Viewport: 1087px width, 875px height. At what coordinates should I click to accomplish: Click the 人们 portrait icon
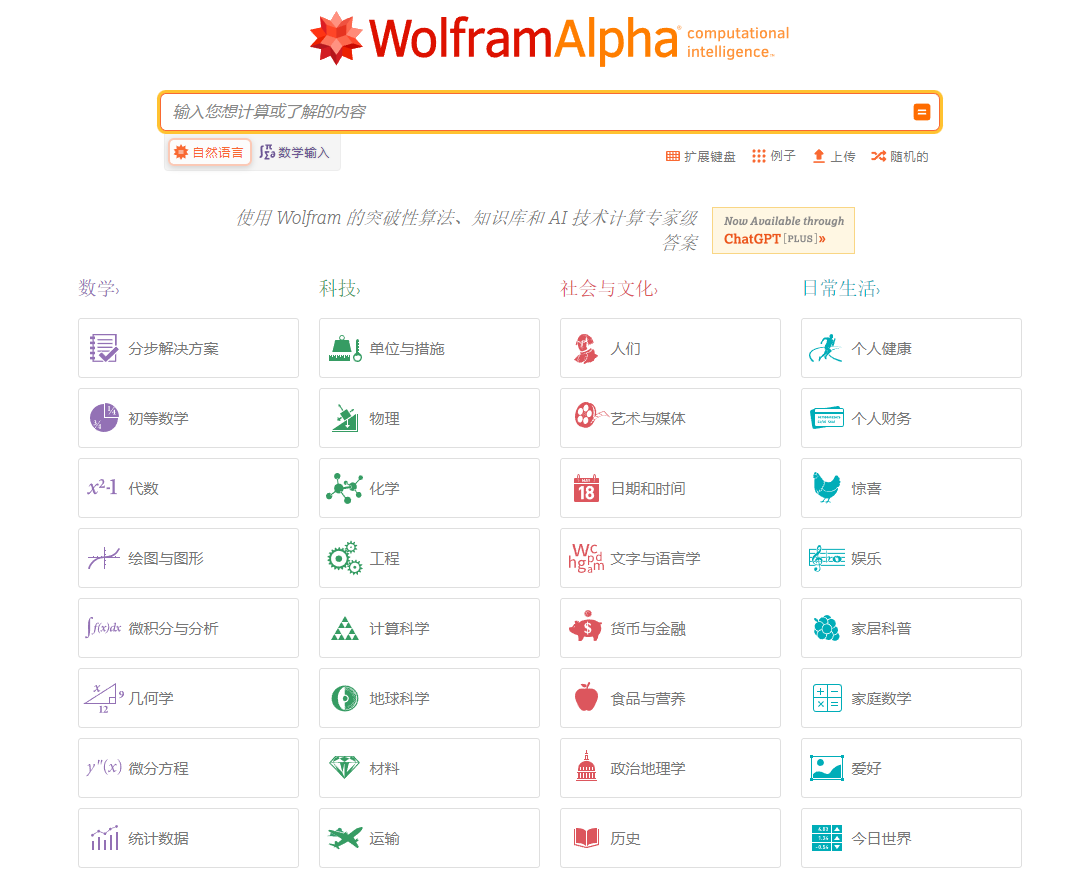[586, 348]
